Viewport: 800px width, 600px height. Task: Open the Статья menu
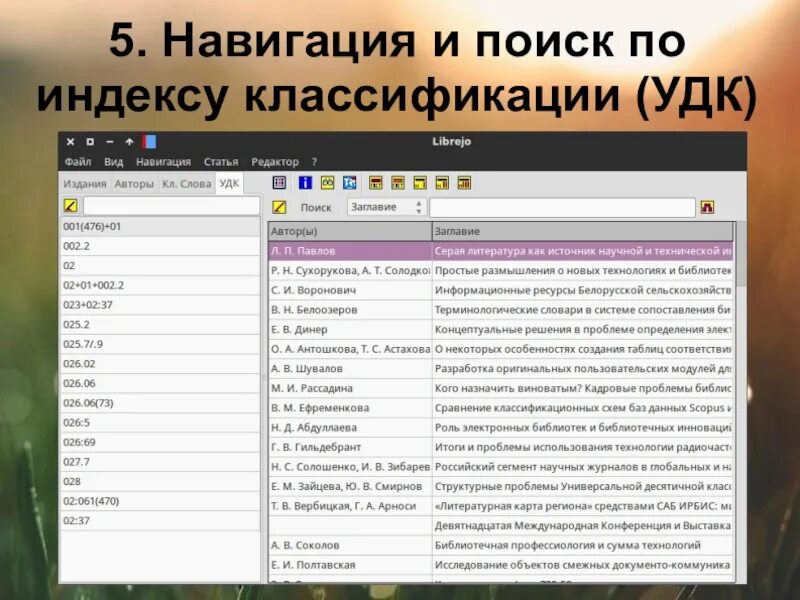[221, 162]
